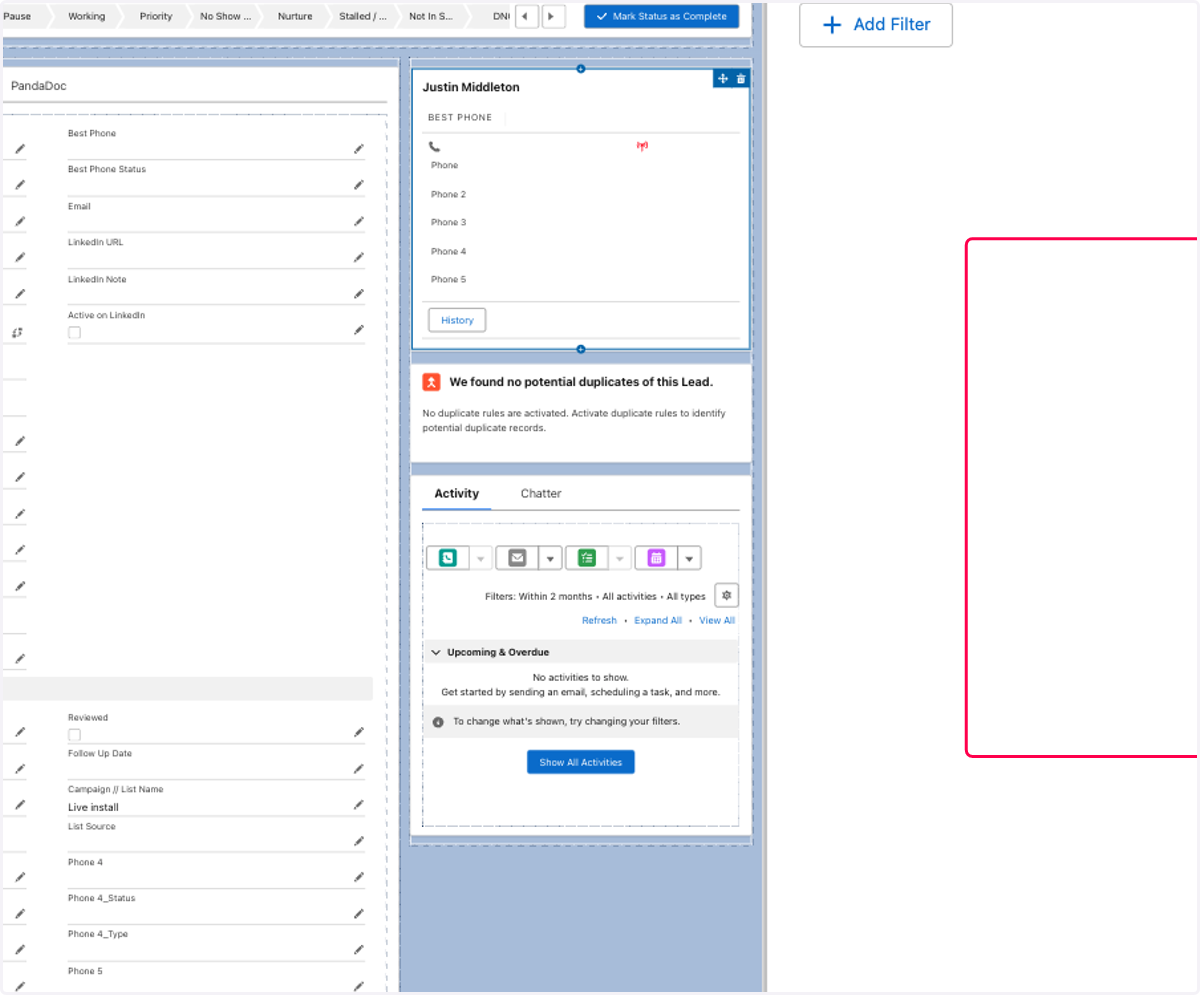1200x995 pixels.
Task: Click the plus handle below the History button
Action: tap(581, 349)
